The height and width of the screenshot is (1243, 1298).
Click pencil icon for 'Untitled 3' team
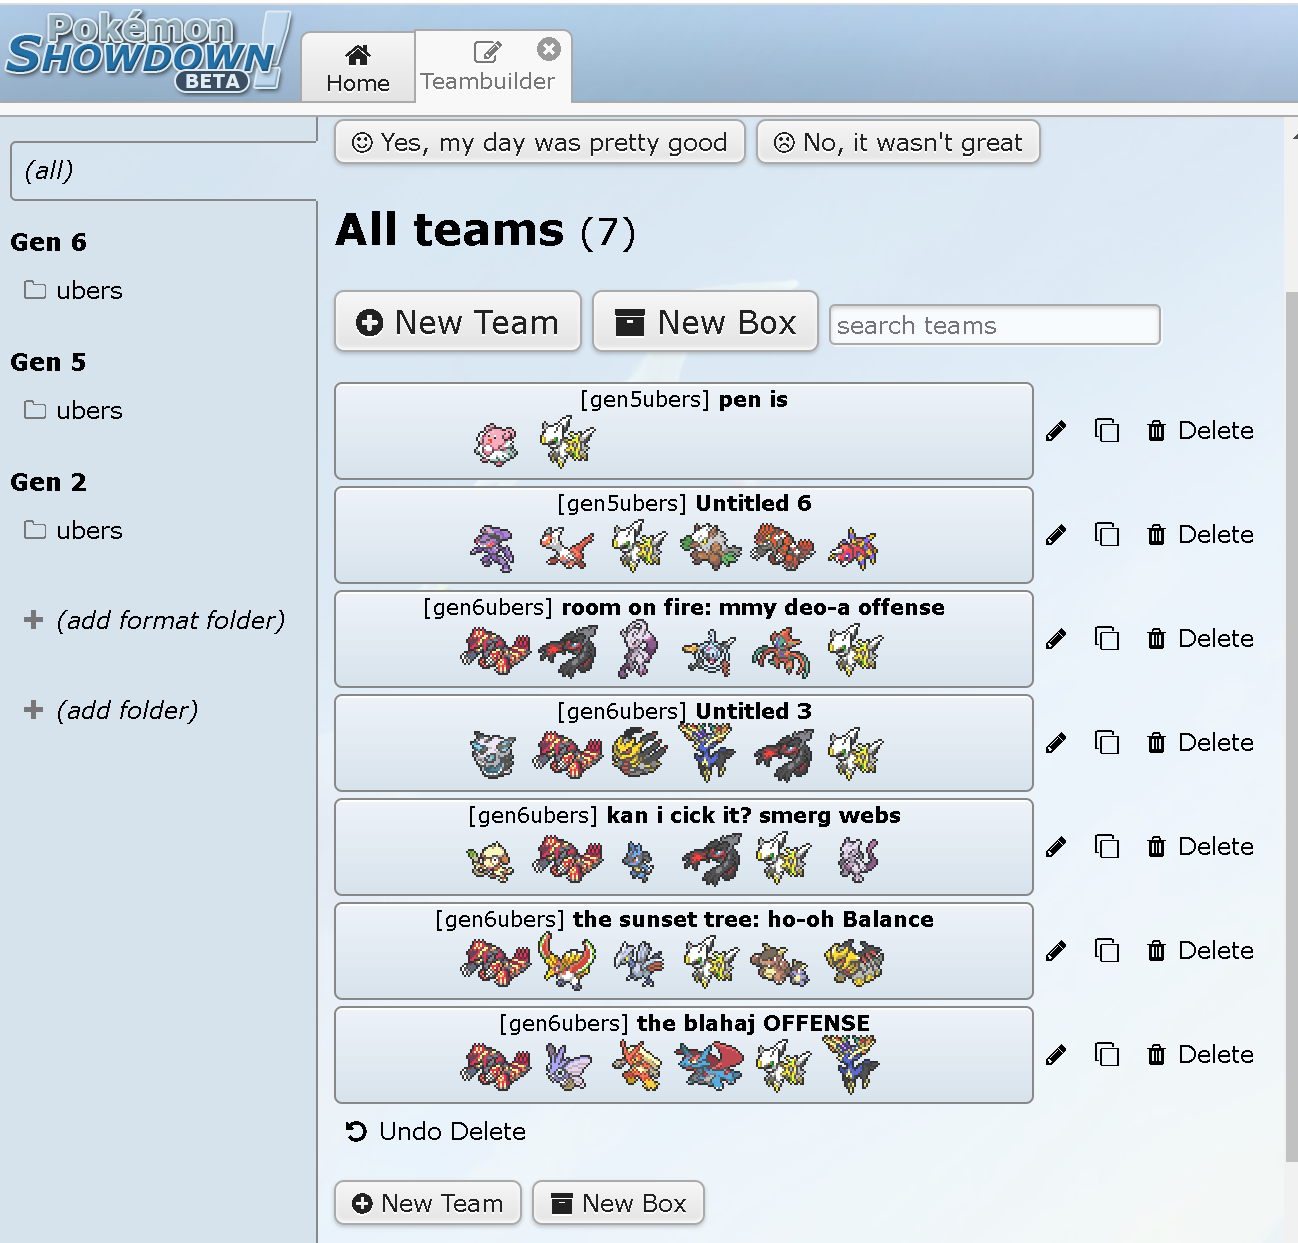point(1056,743)
